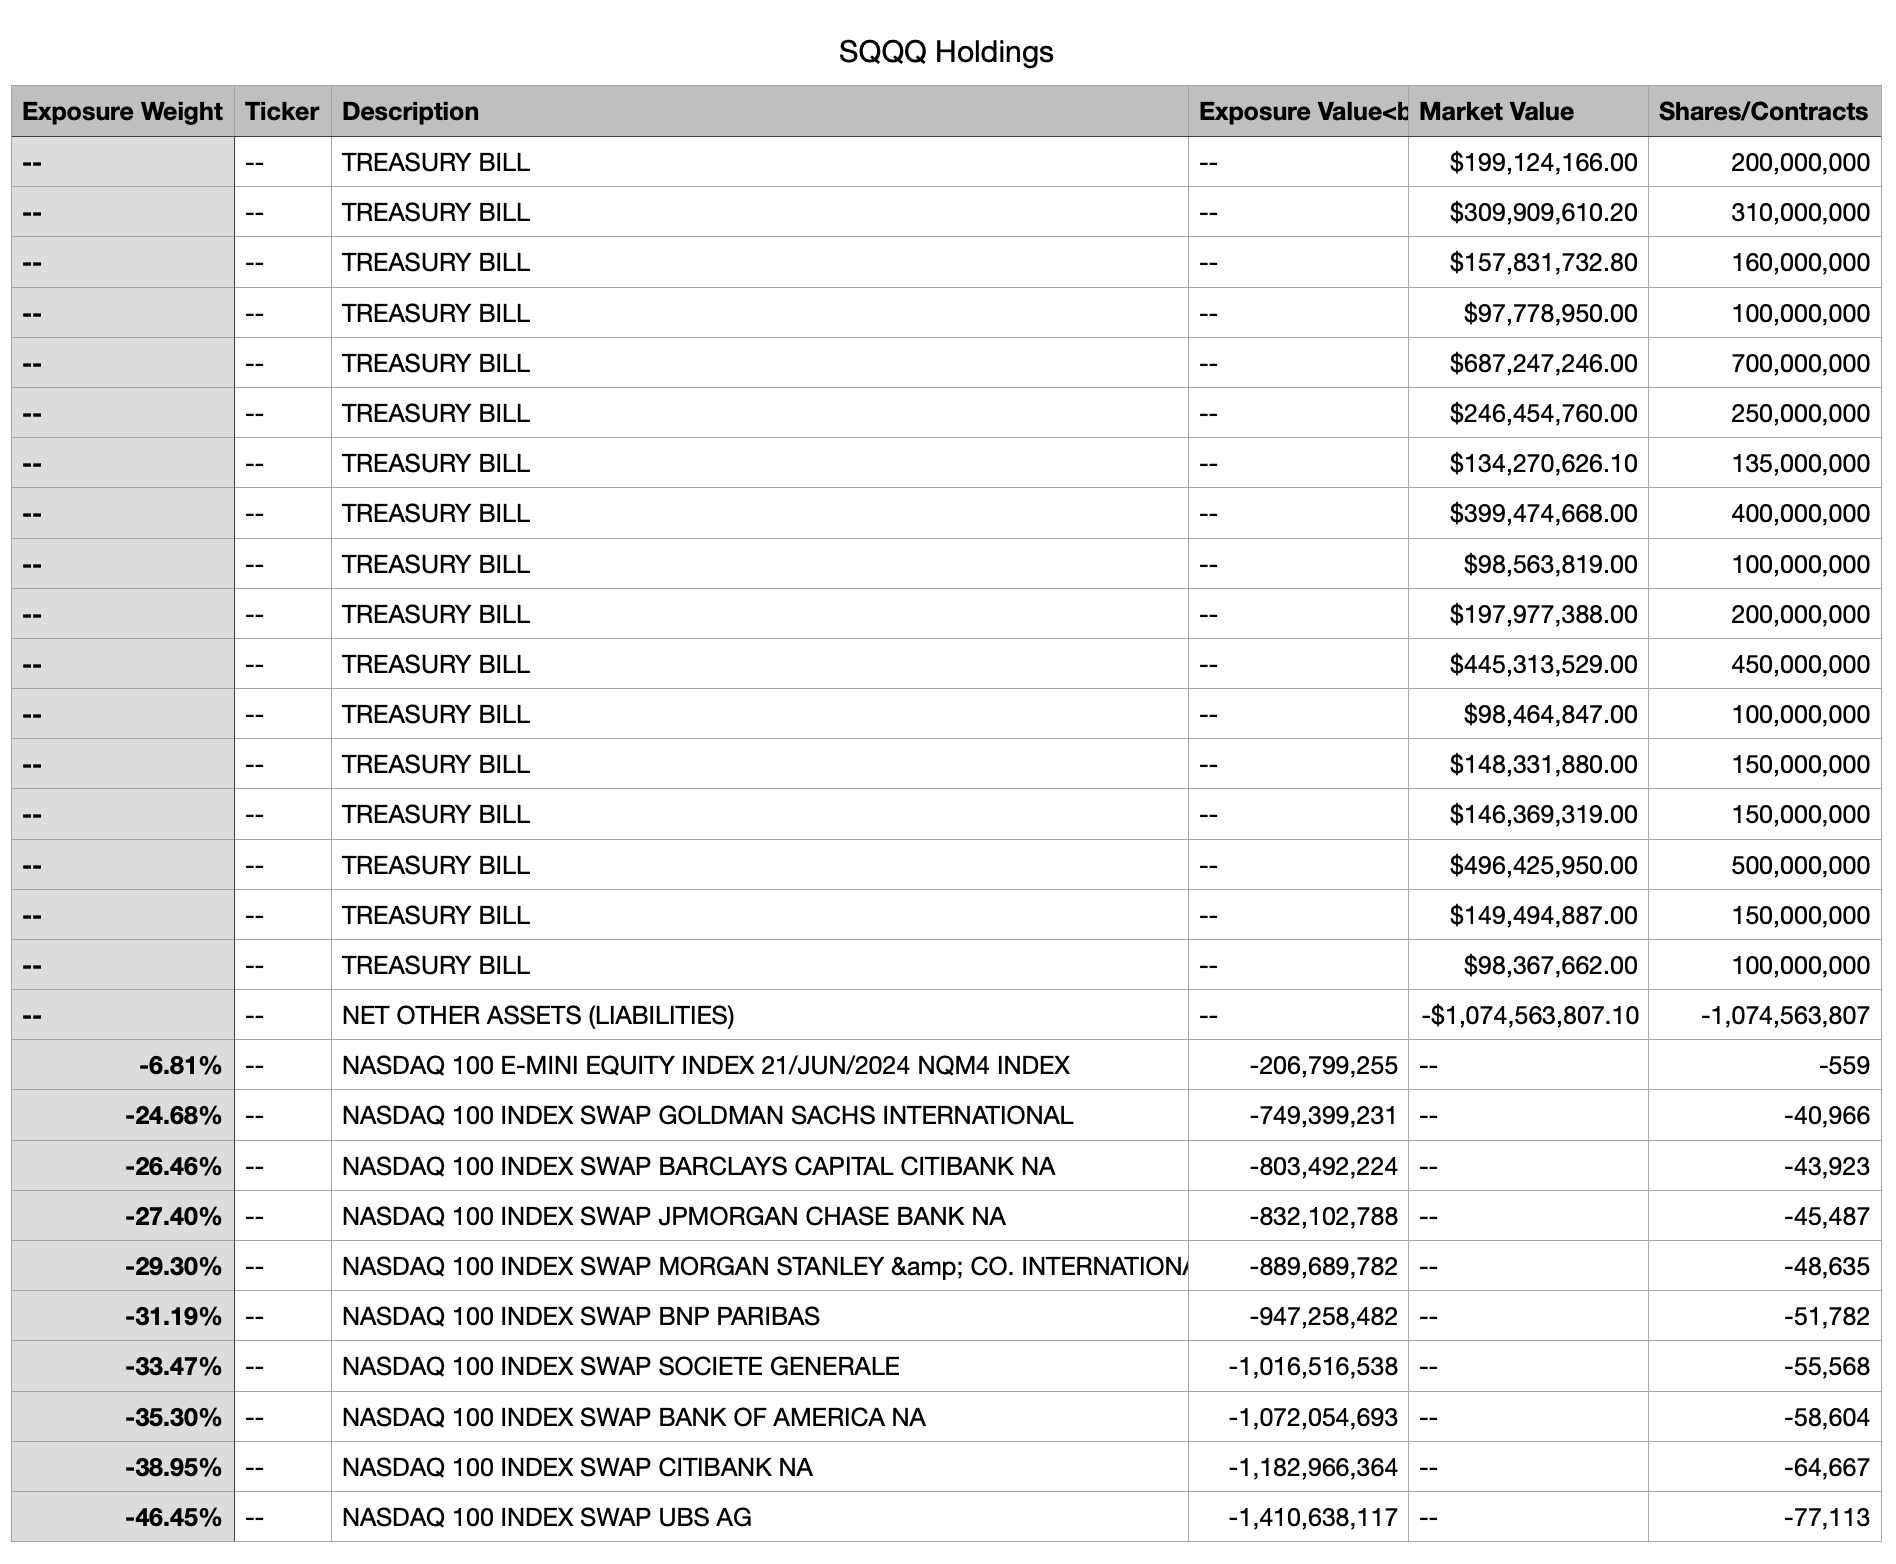Click exposure value -206,799,255
Screen dimensions: 1896x1564
1298,1065
